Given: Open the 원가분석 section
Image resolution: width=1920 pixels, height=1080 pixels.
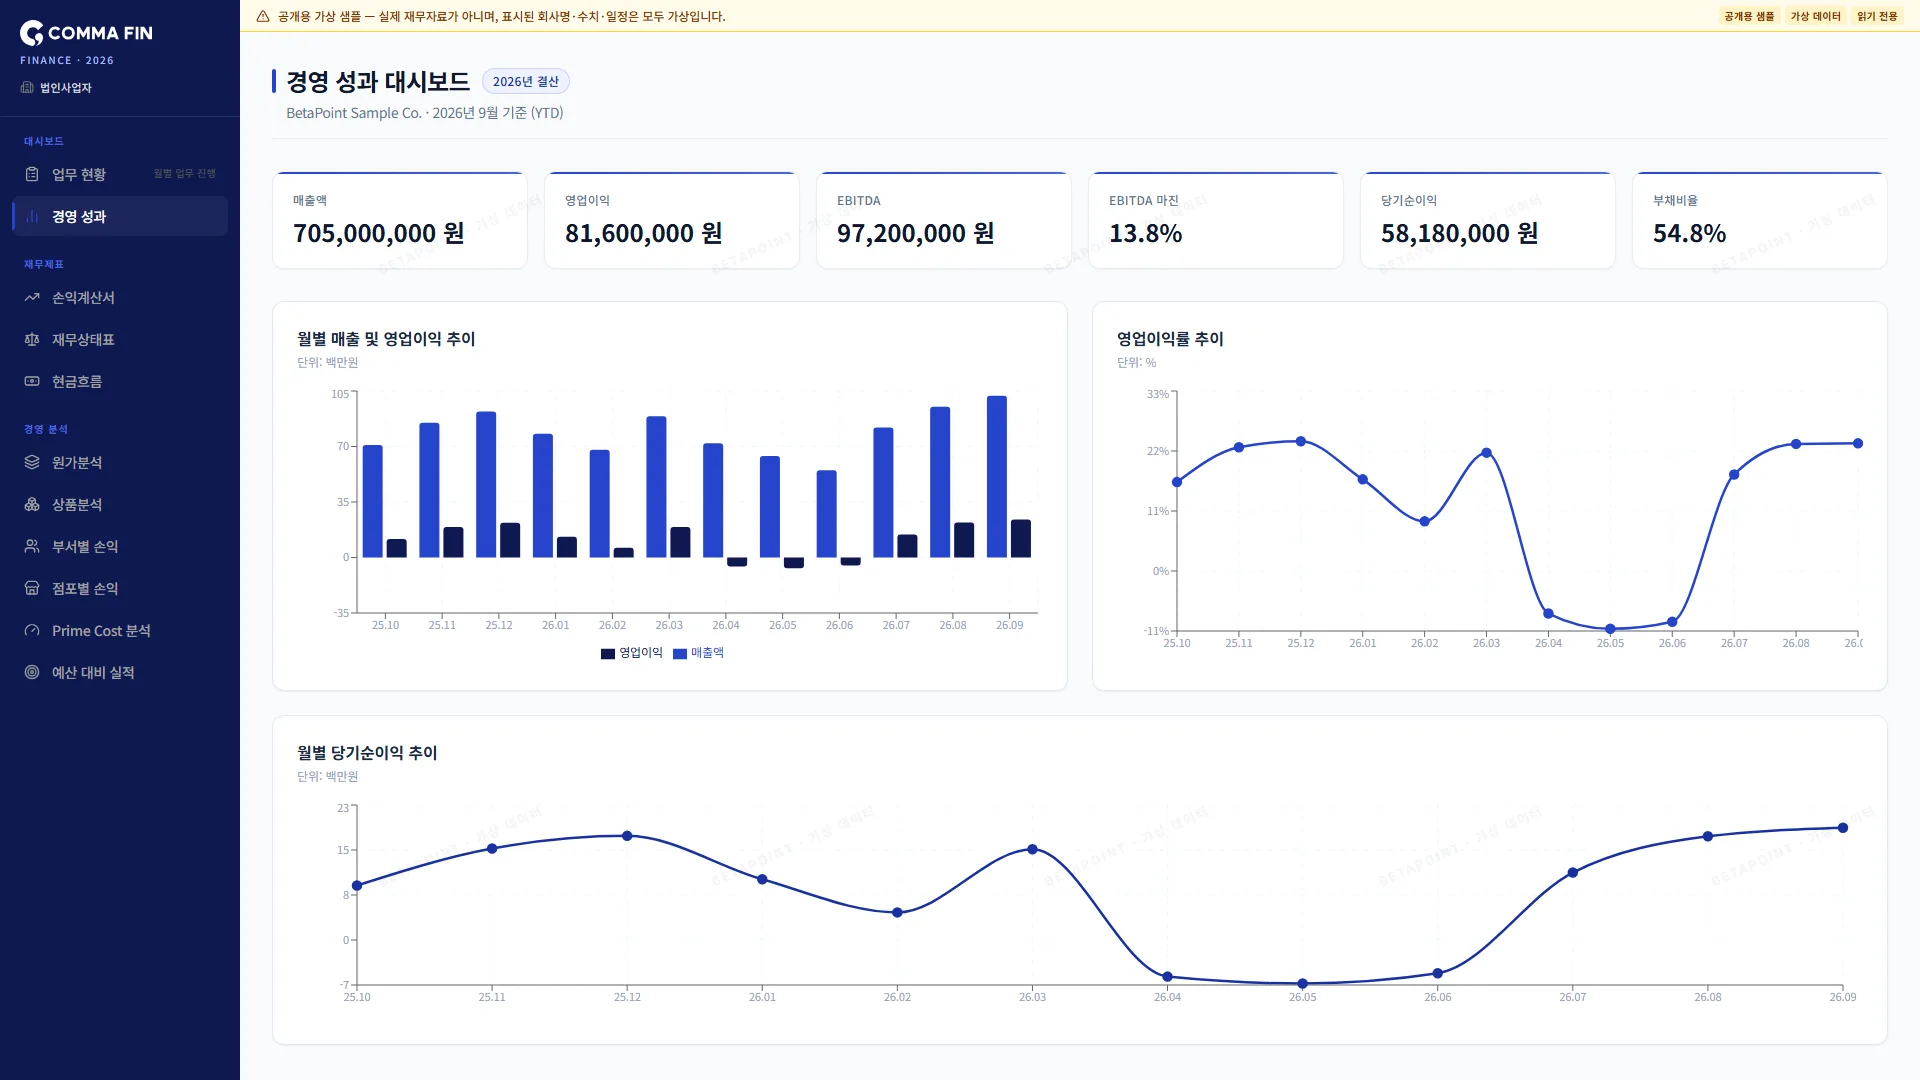Looking at the screenshot, I should tap(120, 462).
